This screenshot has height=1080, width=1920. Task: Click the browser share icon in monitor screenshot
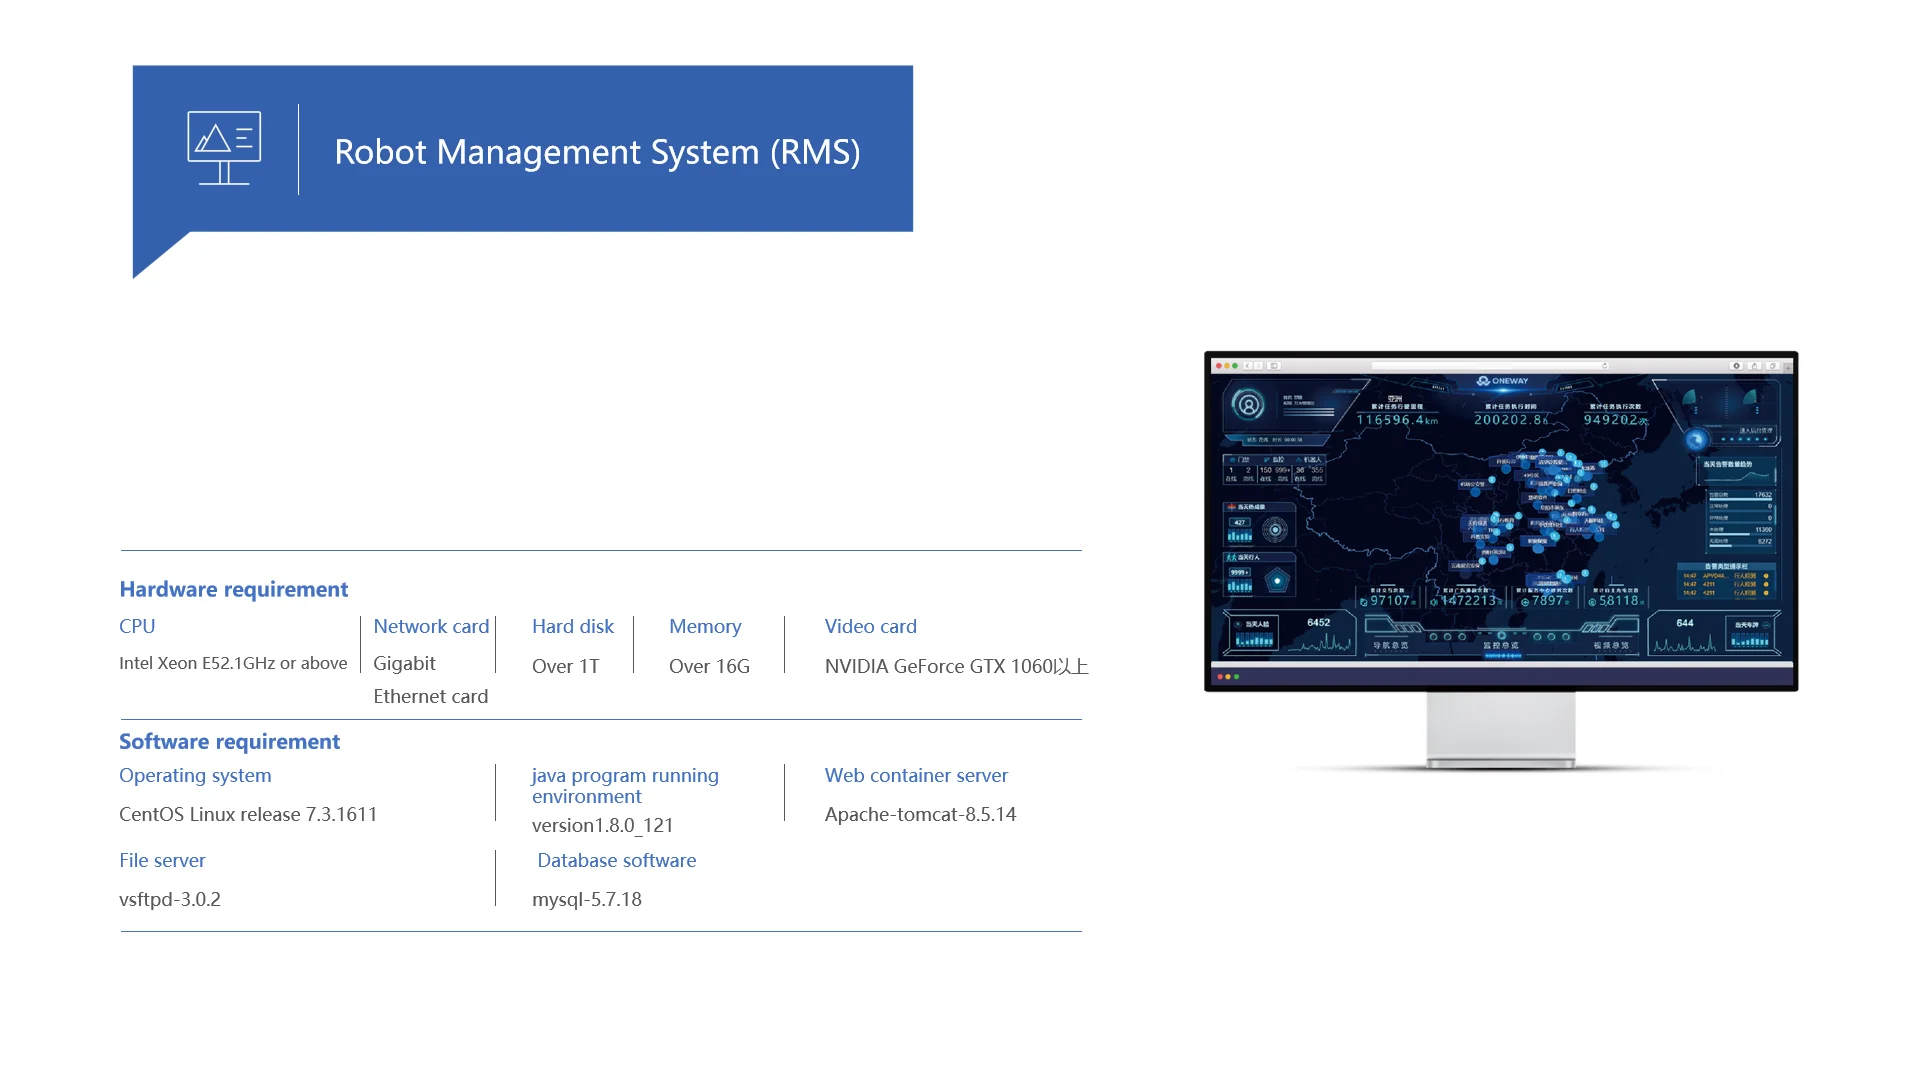(1754, 366)
